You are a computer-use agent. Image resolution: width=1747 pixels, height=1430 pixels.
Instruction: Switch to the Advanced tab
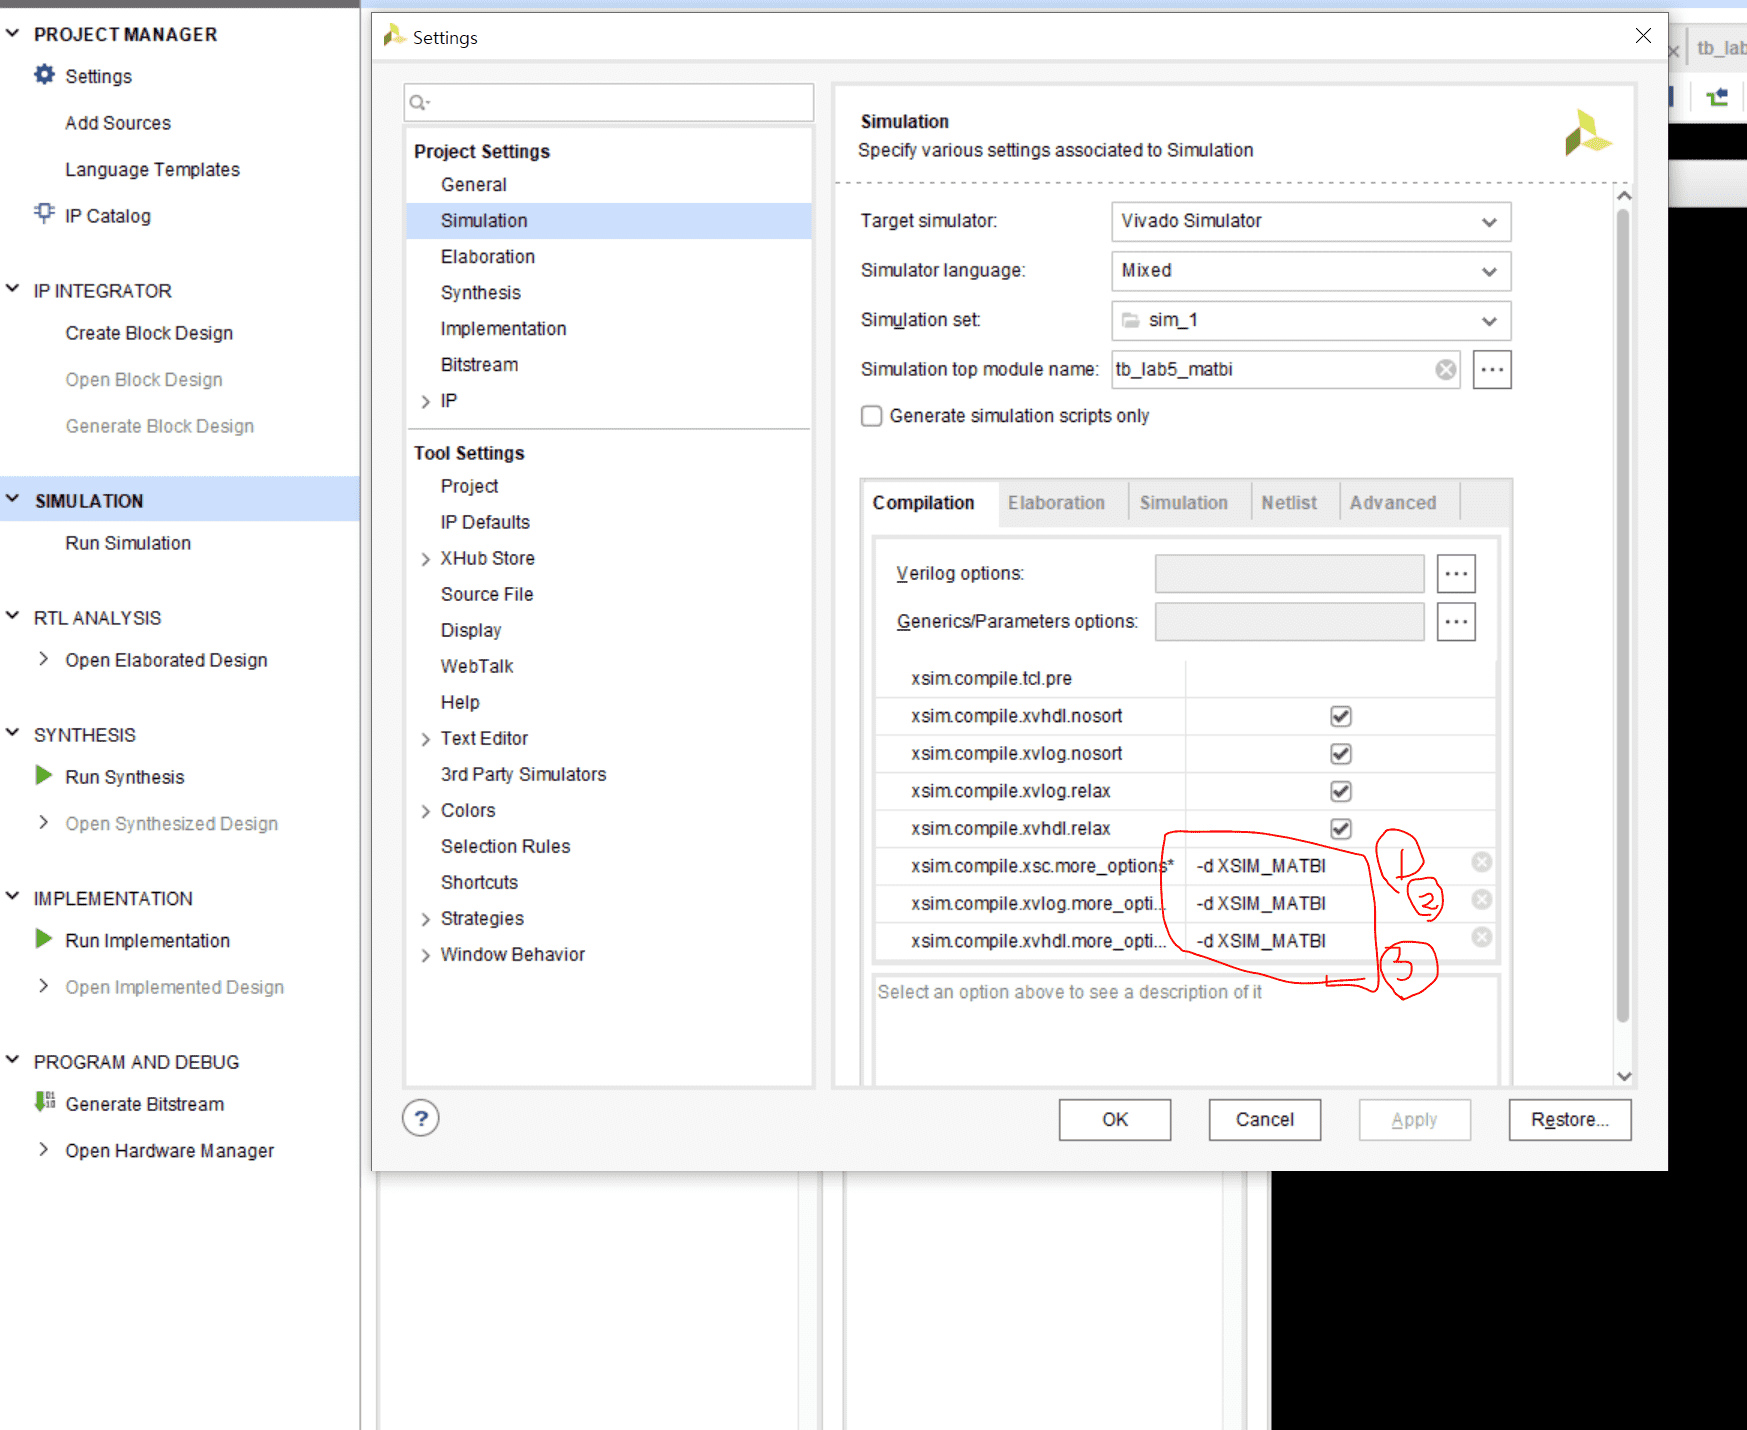tap(1393, 503)
